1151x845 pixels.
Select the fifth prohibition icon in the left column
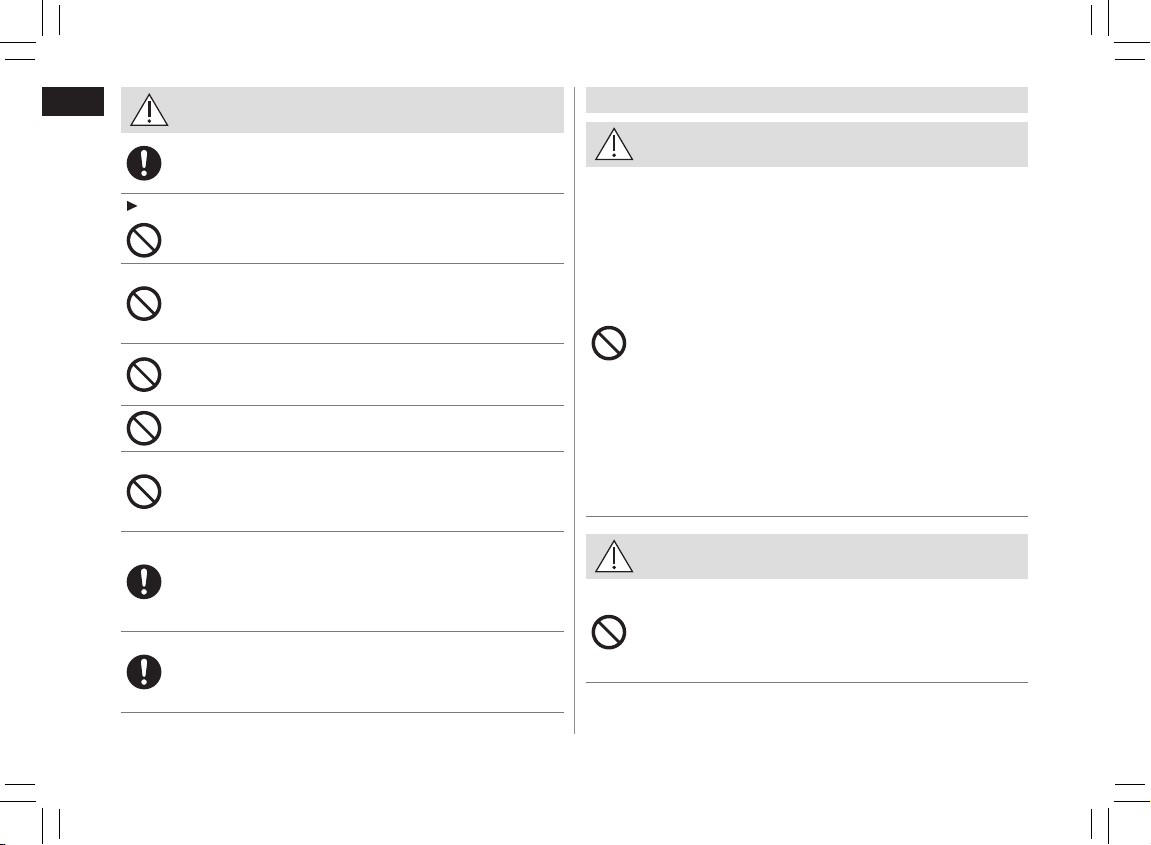pyautogui.click(x=144, y=491)
